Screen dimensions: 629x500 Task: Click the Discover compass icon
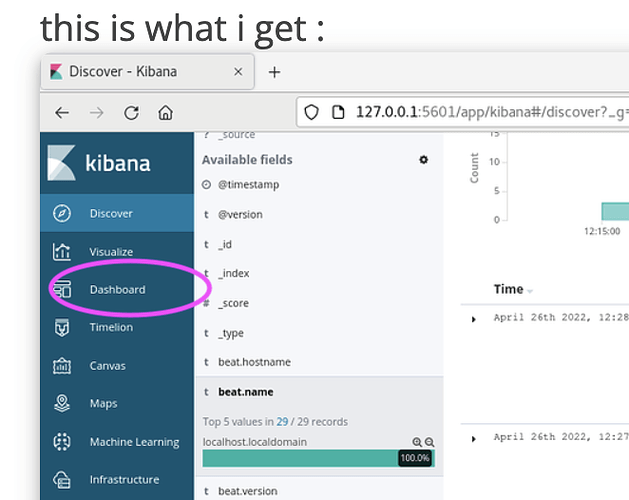[62, 213]
